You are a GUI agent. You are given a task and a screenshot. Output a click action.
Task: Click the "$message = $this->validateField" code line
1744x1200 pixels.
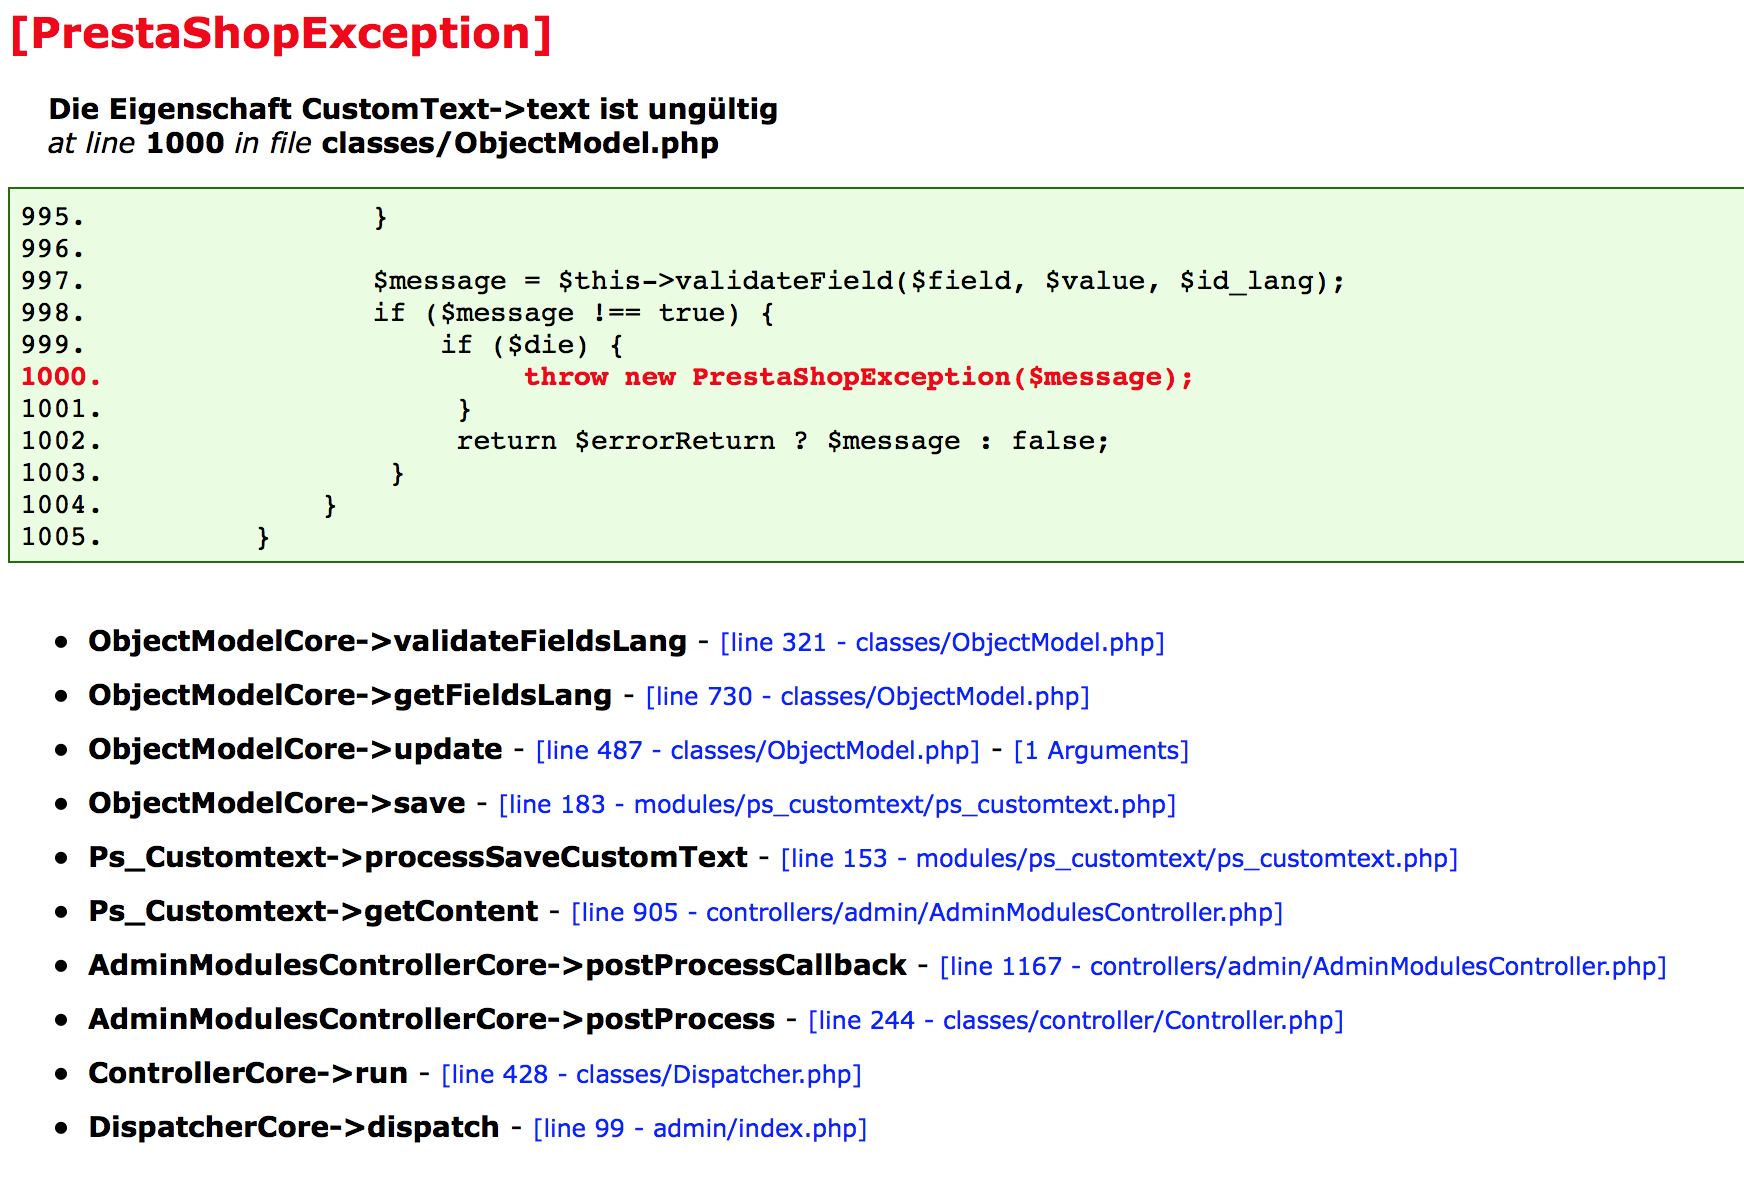(x=859, y=281)
